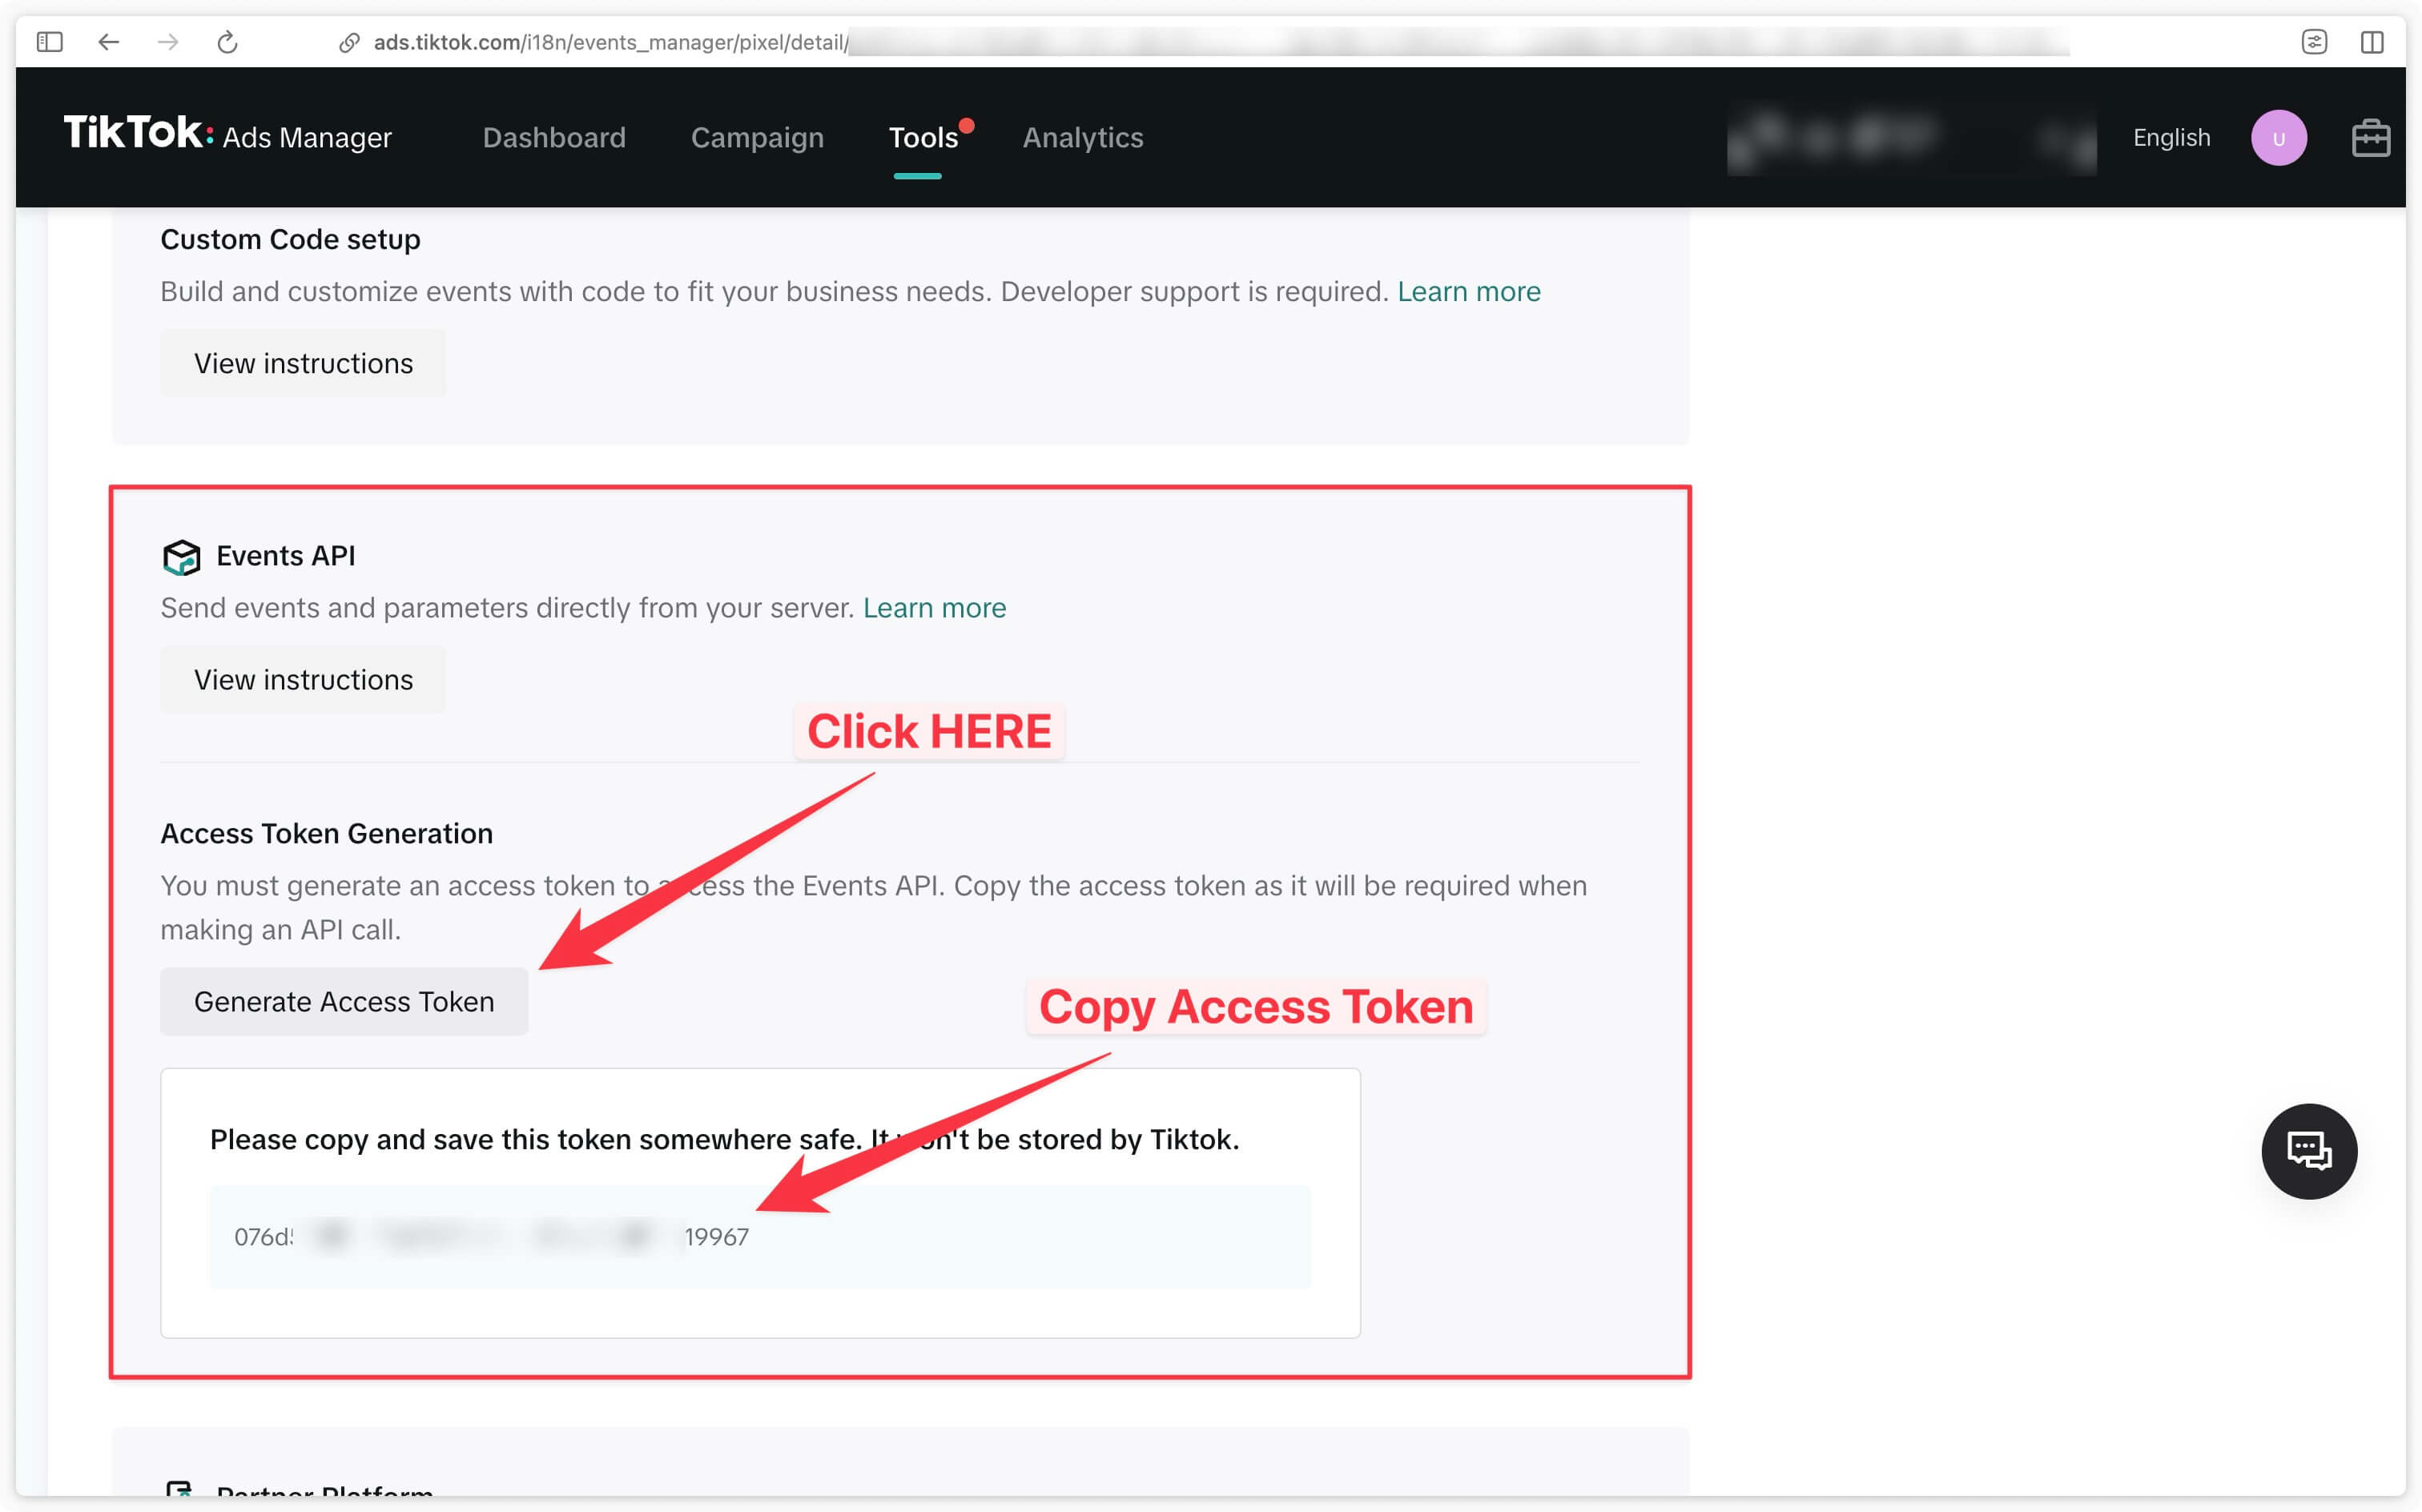
Task: Open the Analytics menu item
Action: click(x=1081, y=136)
